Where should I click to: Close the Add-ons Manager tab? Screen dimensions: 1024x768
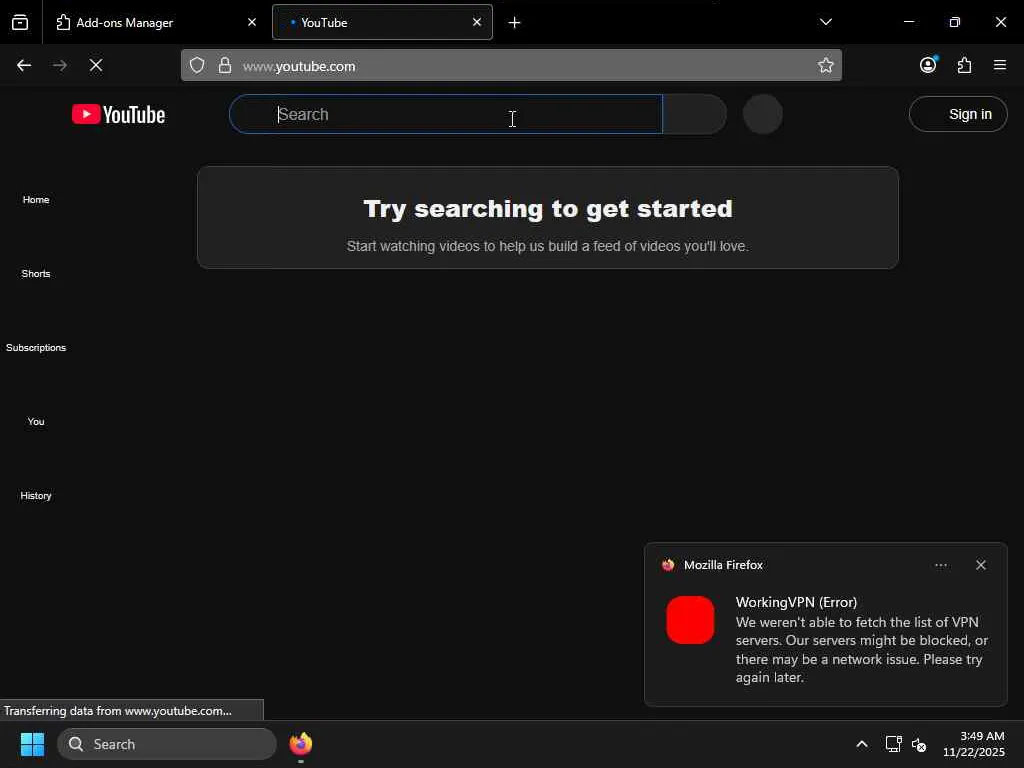click(x=251, y=22)
